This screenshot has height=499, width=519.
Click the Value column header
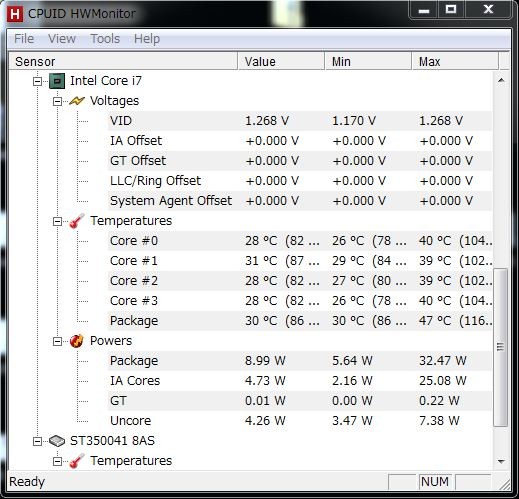tap(281, 61)
